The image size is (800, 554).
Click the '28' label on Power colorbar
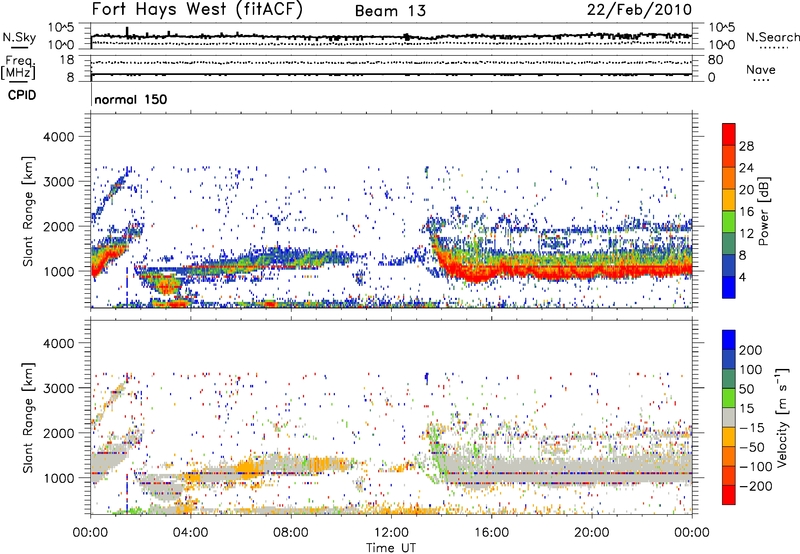tap(746, 146)
